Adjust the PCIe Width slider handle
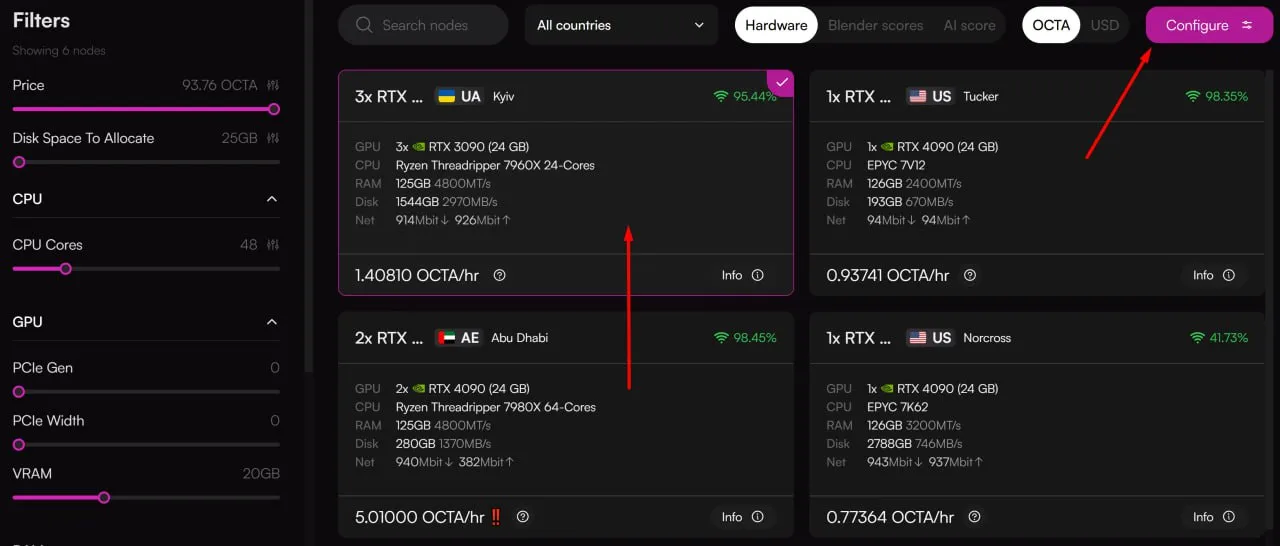Screen dimensions: 1280x546 click(18, 444)
